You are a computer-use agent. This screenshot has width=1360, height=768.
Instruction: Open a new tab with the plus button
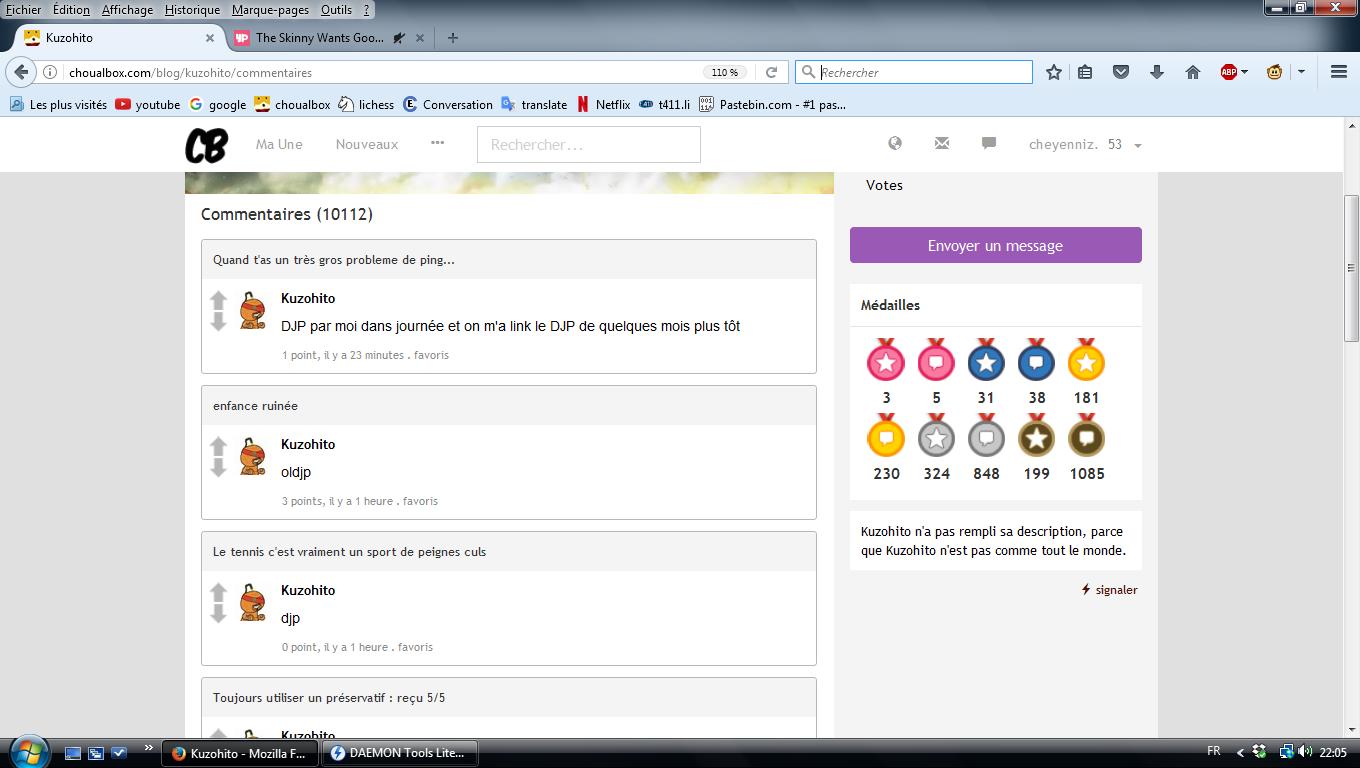(453, 38)
